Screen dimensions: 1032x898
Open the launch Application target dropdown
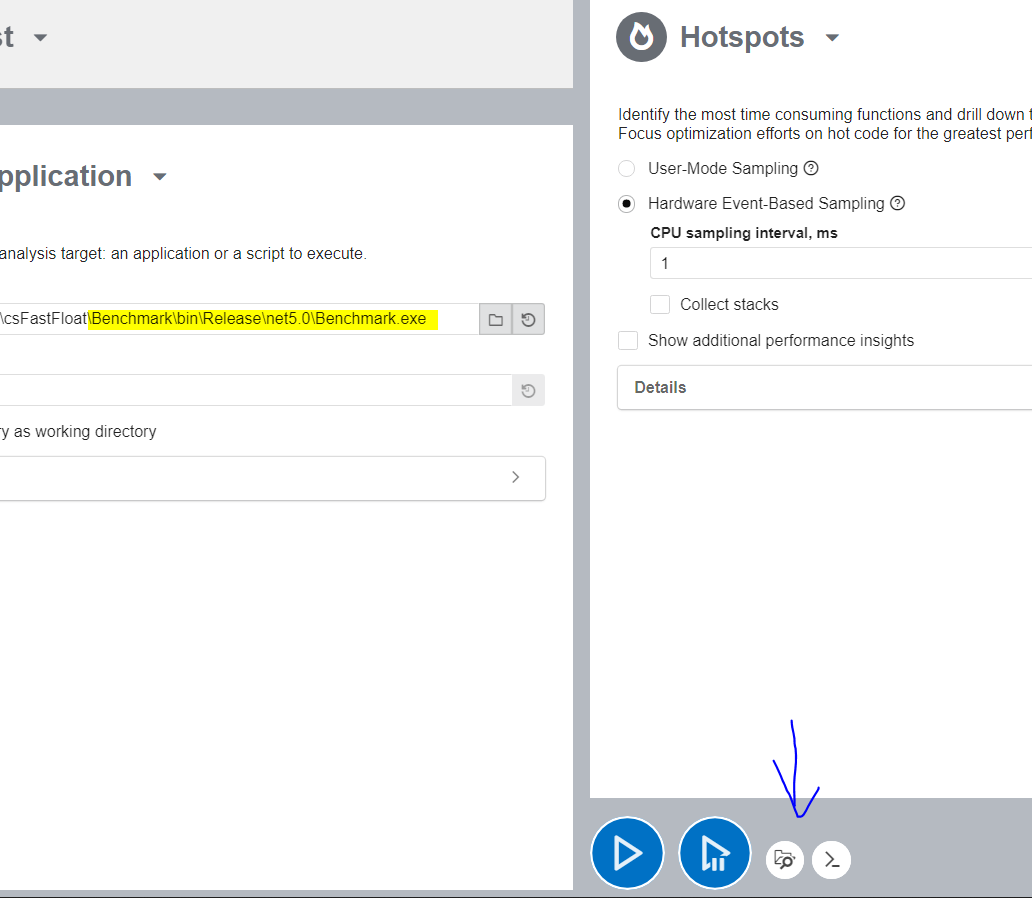tap(159, 176)
